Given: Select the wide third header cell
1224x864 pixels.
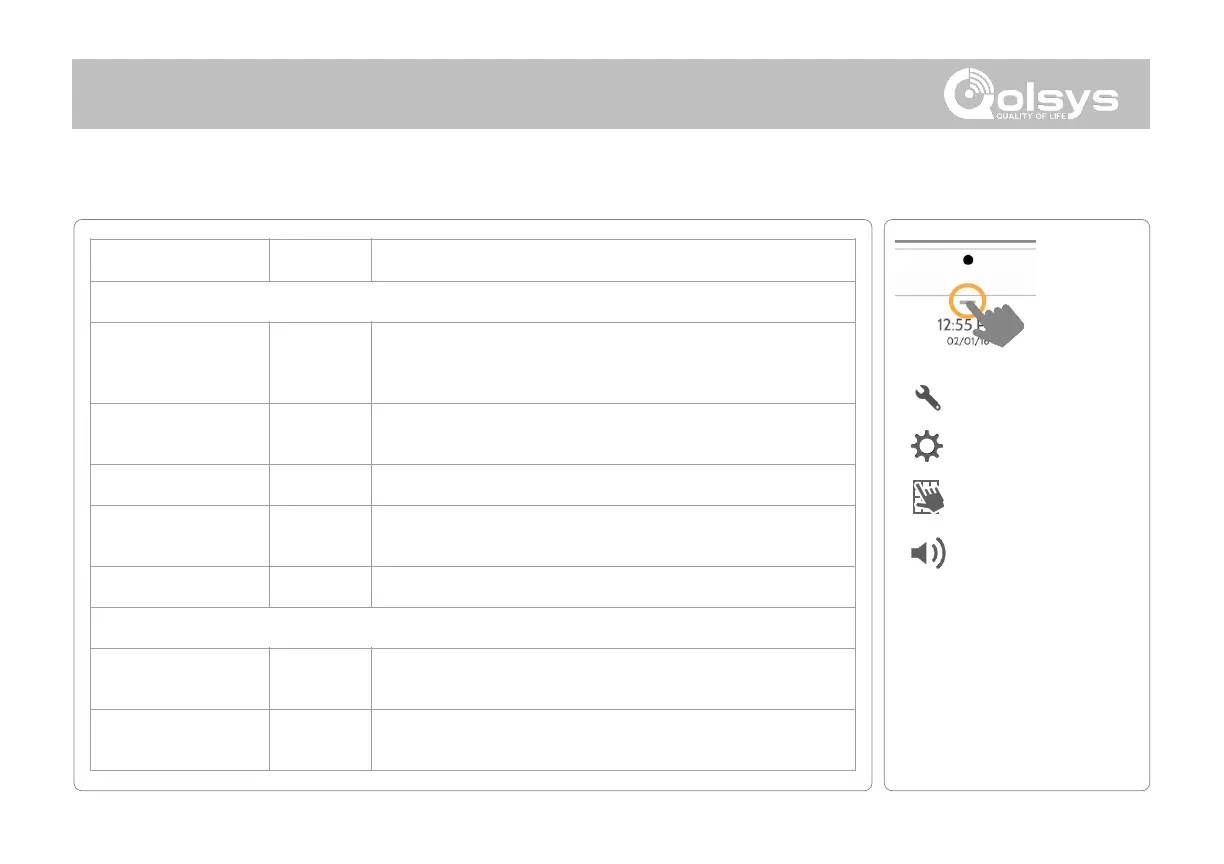Looking at the screenshot, I should pyautogui.click(x=613, y=260).
